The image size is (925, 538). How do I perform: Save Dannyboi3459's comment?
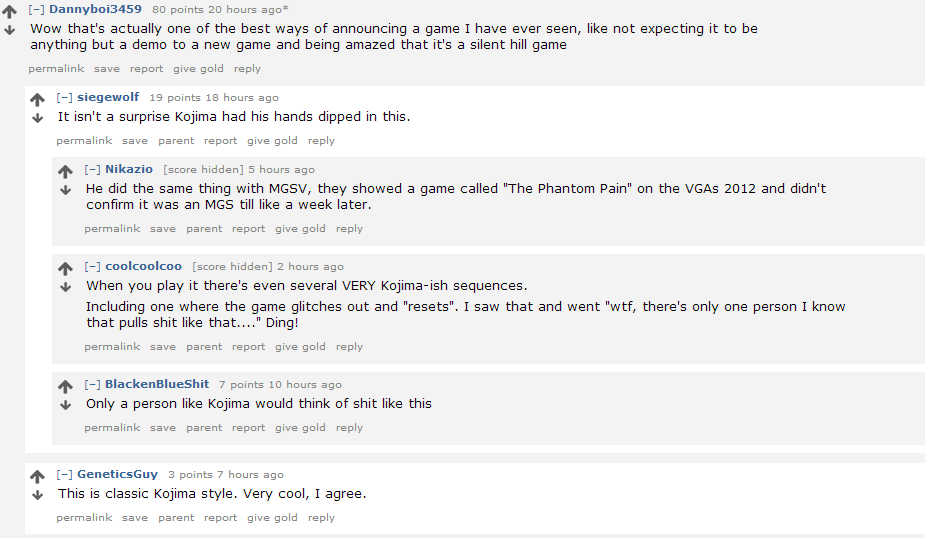tap(106, 68)
